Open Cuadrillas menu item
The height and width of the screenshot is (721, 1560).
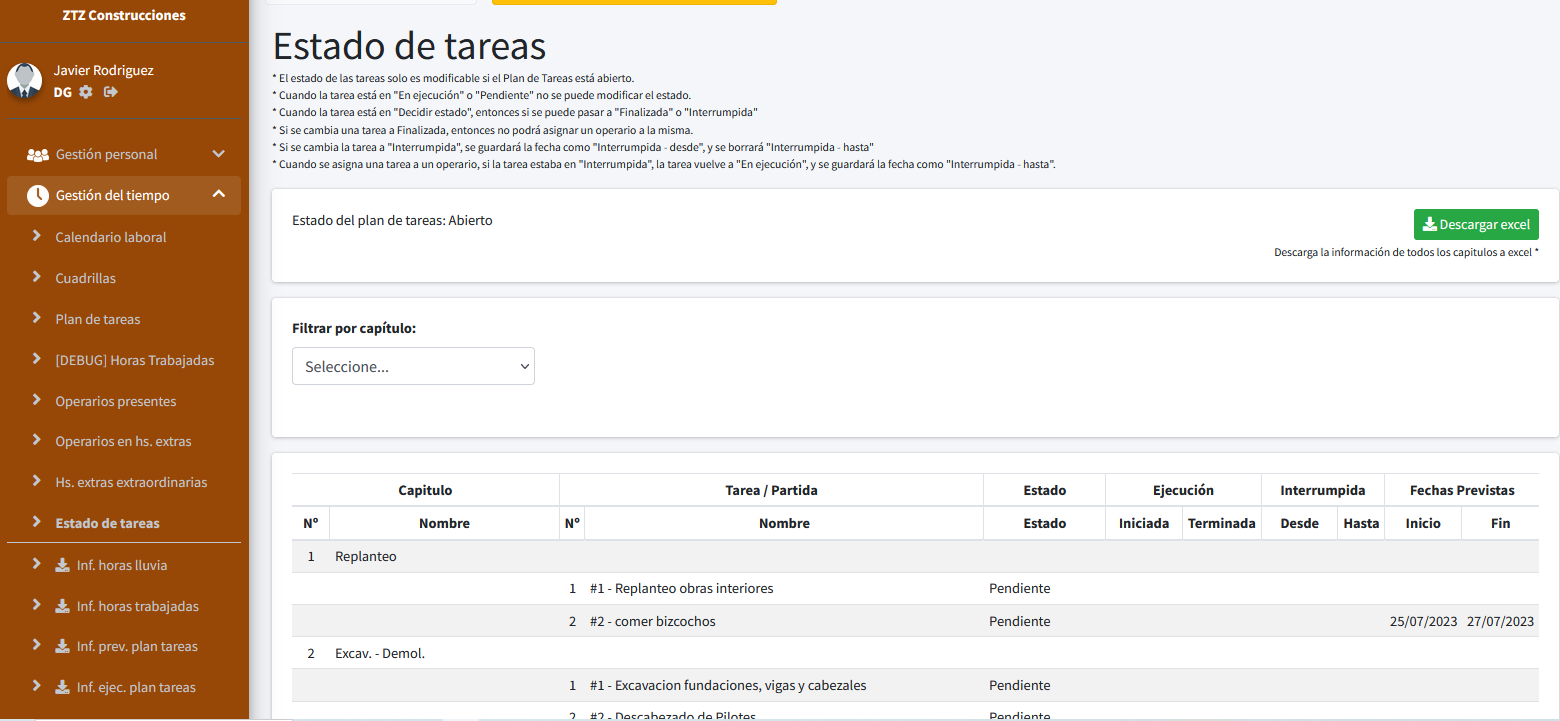(86, 279)
